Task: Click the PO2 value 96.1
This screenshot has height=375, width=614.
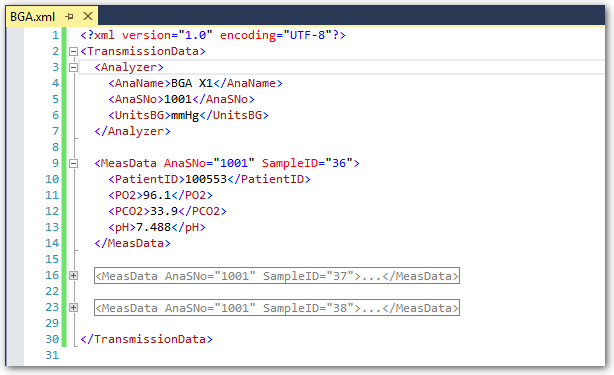Action: pyautogui.click(x=157, y=195)
